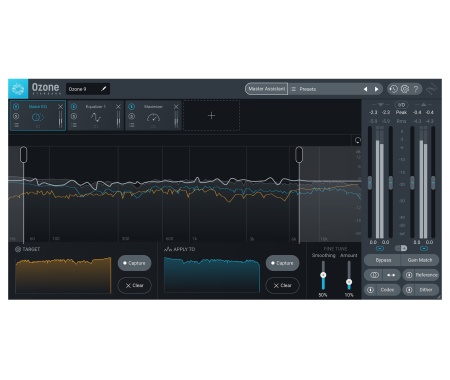
Task: Toggle Reference power icon
Action: (409, 275)
